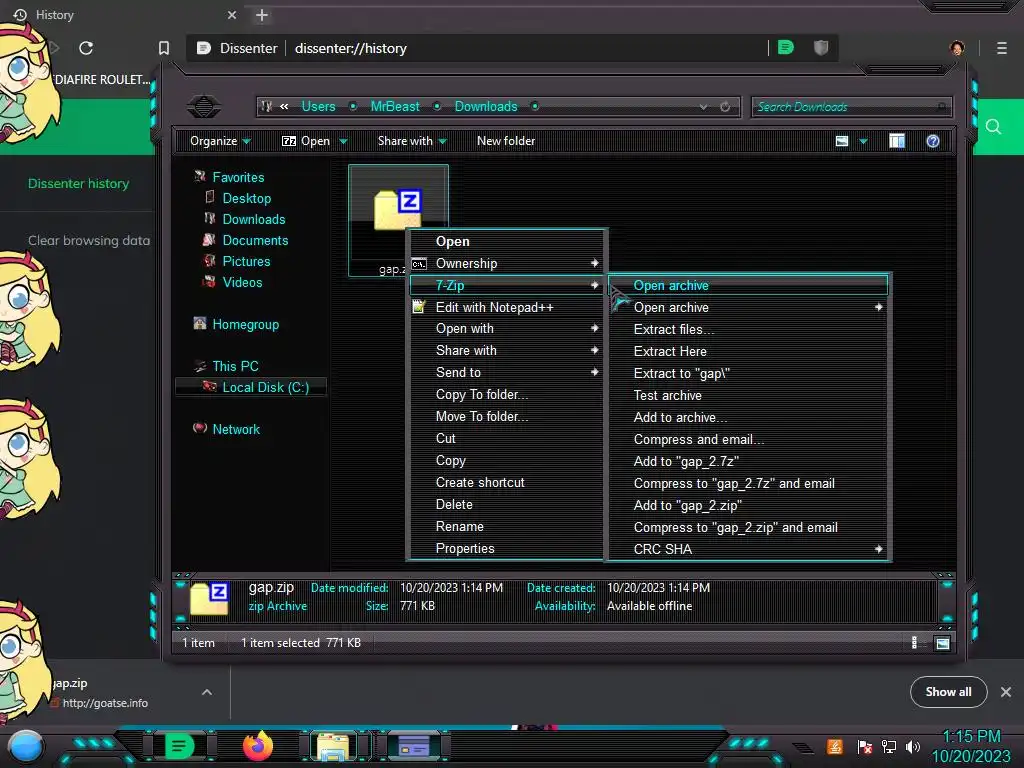Refresh the Downloads folder address bar
The image size is (1024, 768).
725,106
